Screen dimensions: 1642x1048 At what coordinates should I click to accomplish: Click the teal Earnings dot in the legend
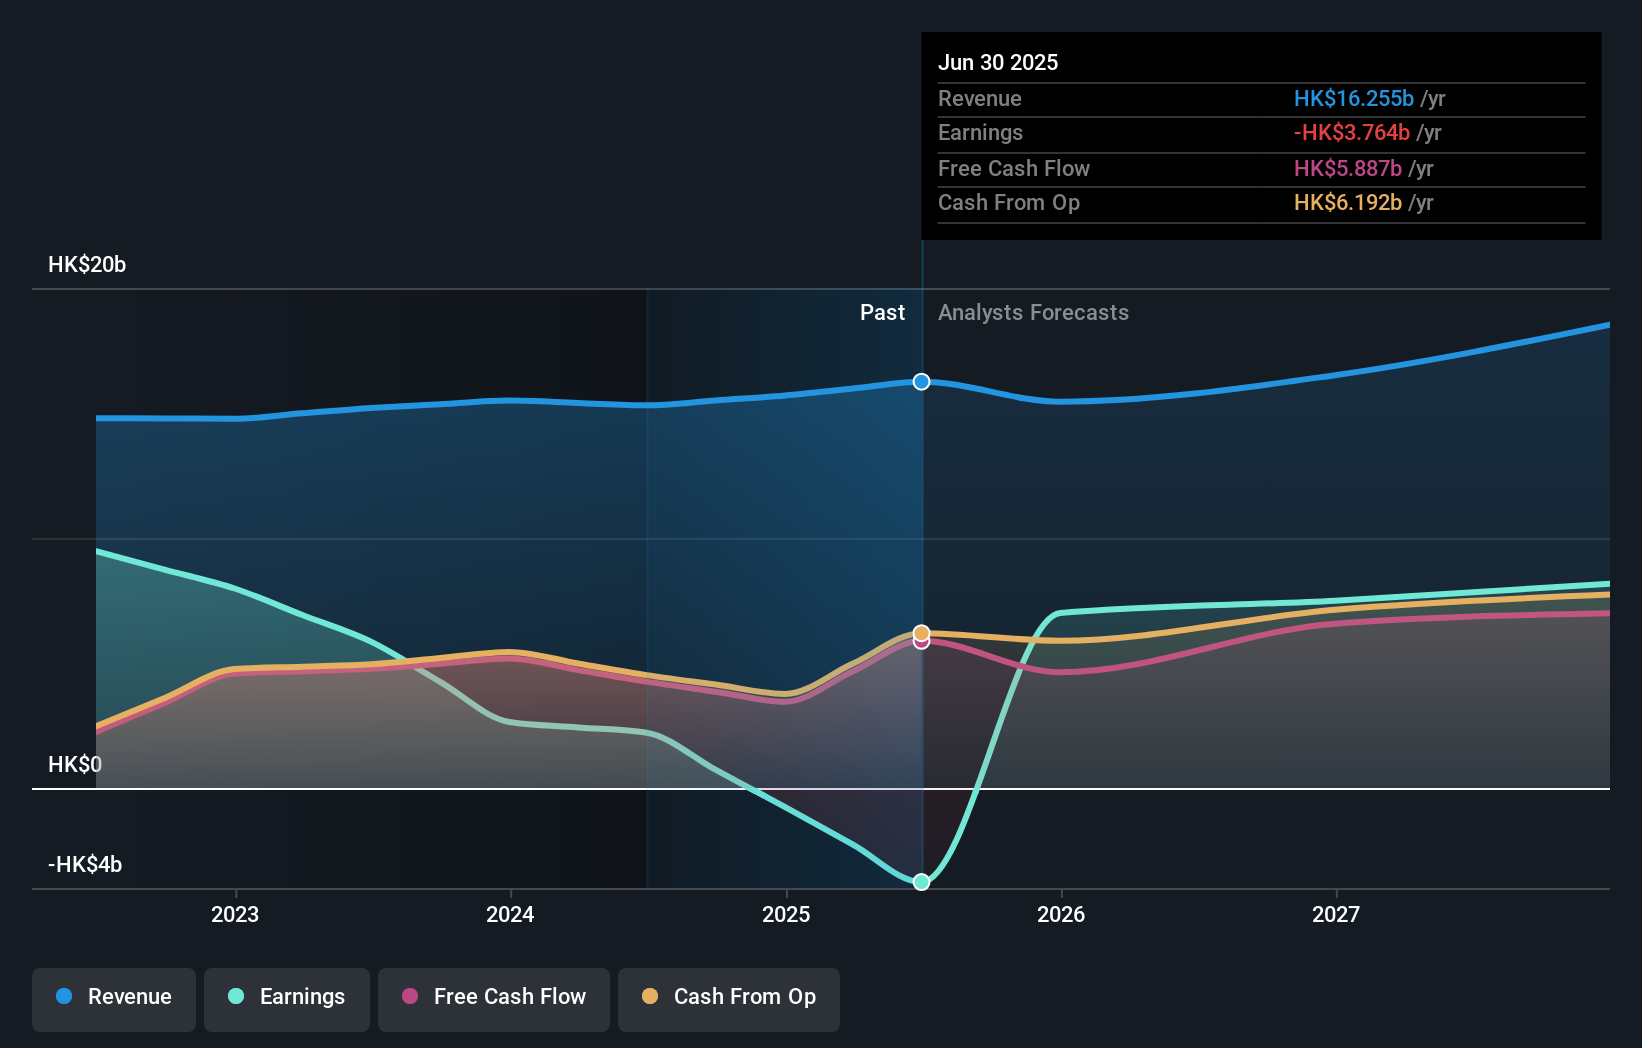pyautogui.click(x=234, y=997)
